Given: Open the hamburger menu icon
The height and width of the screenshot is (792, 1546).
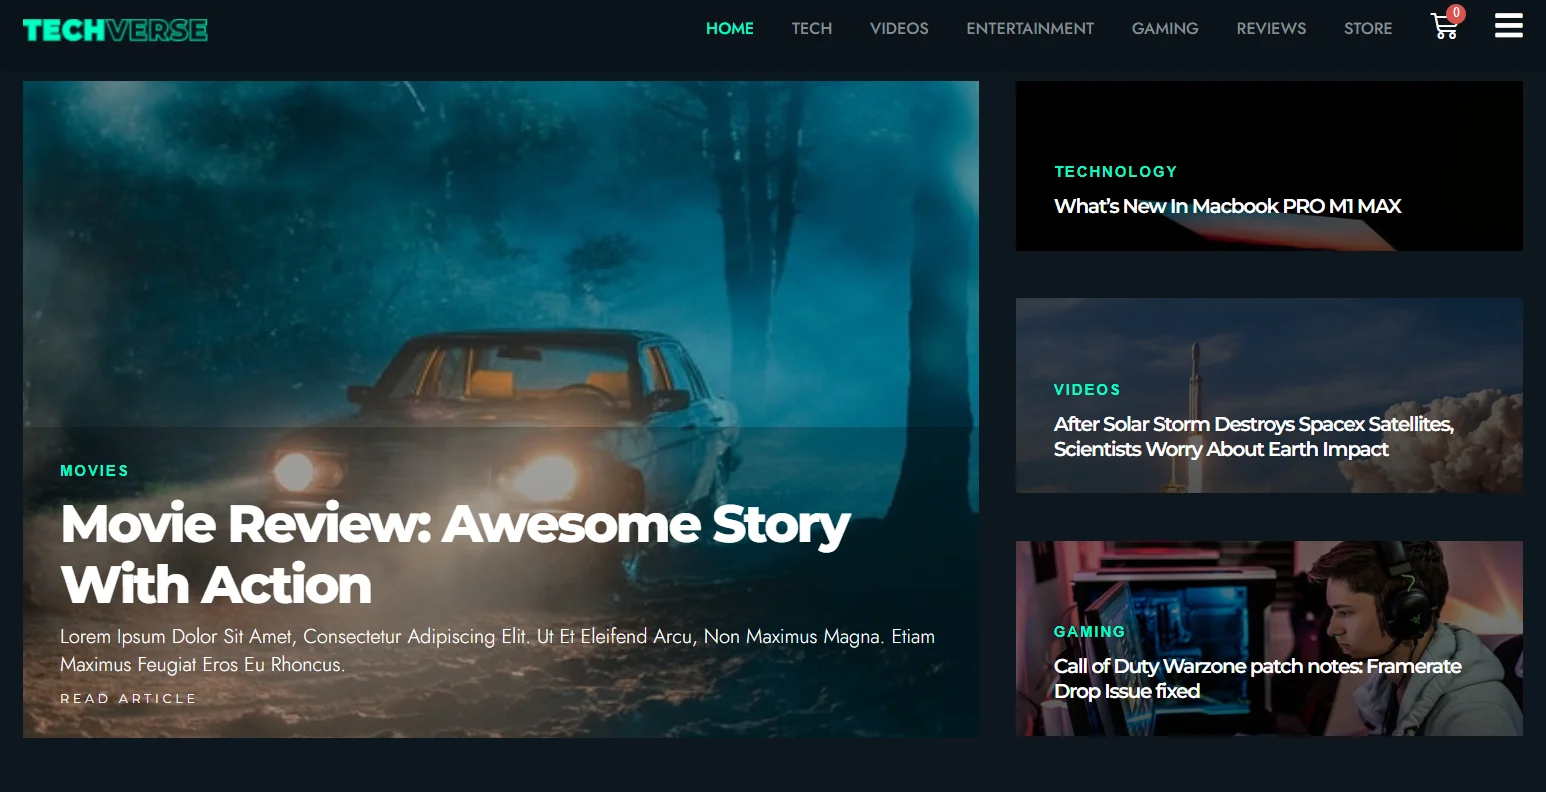Looking at the screenshot, I should pyautogui.click(x=1508, y=26).
